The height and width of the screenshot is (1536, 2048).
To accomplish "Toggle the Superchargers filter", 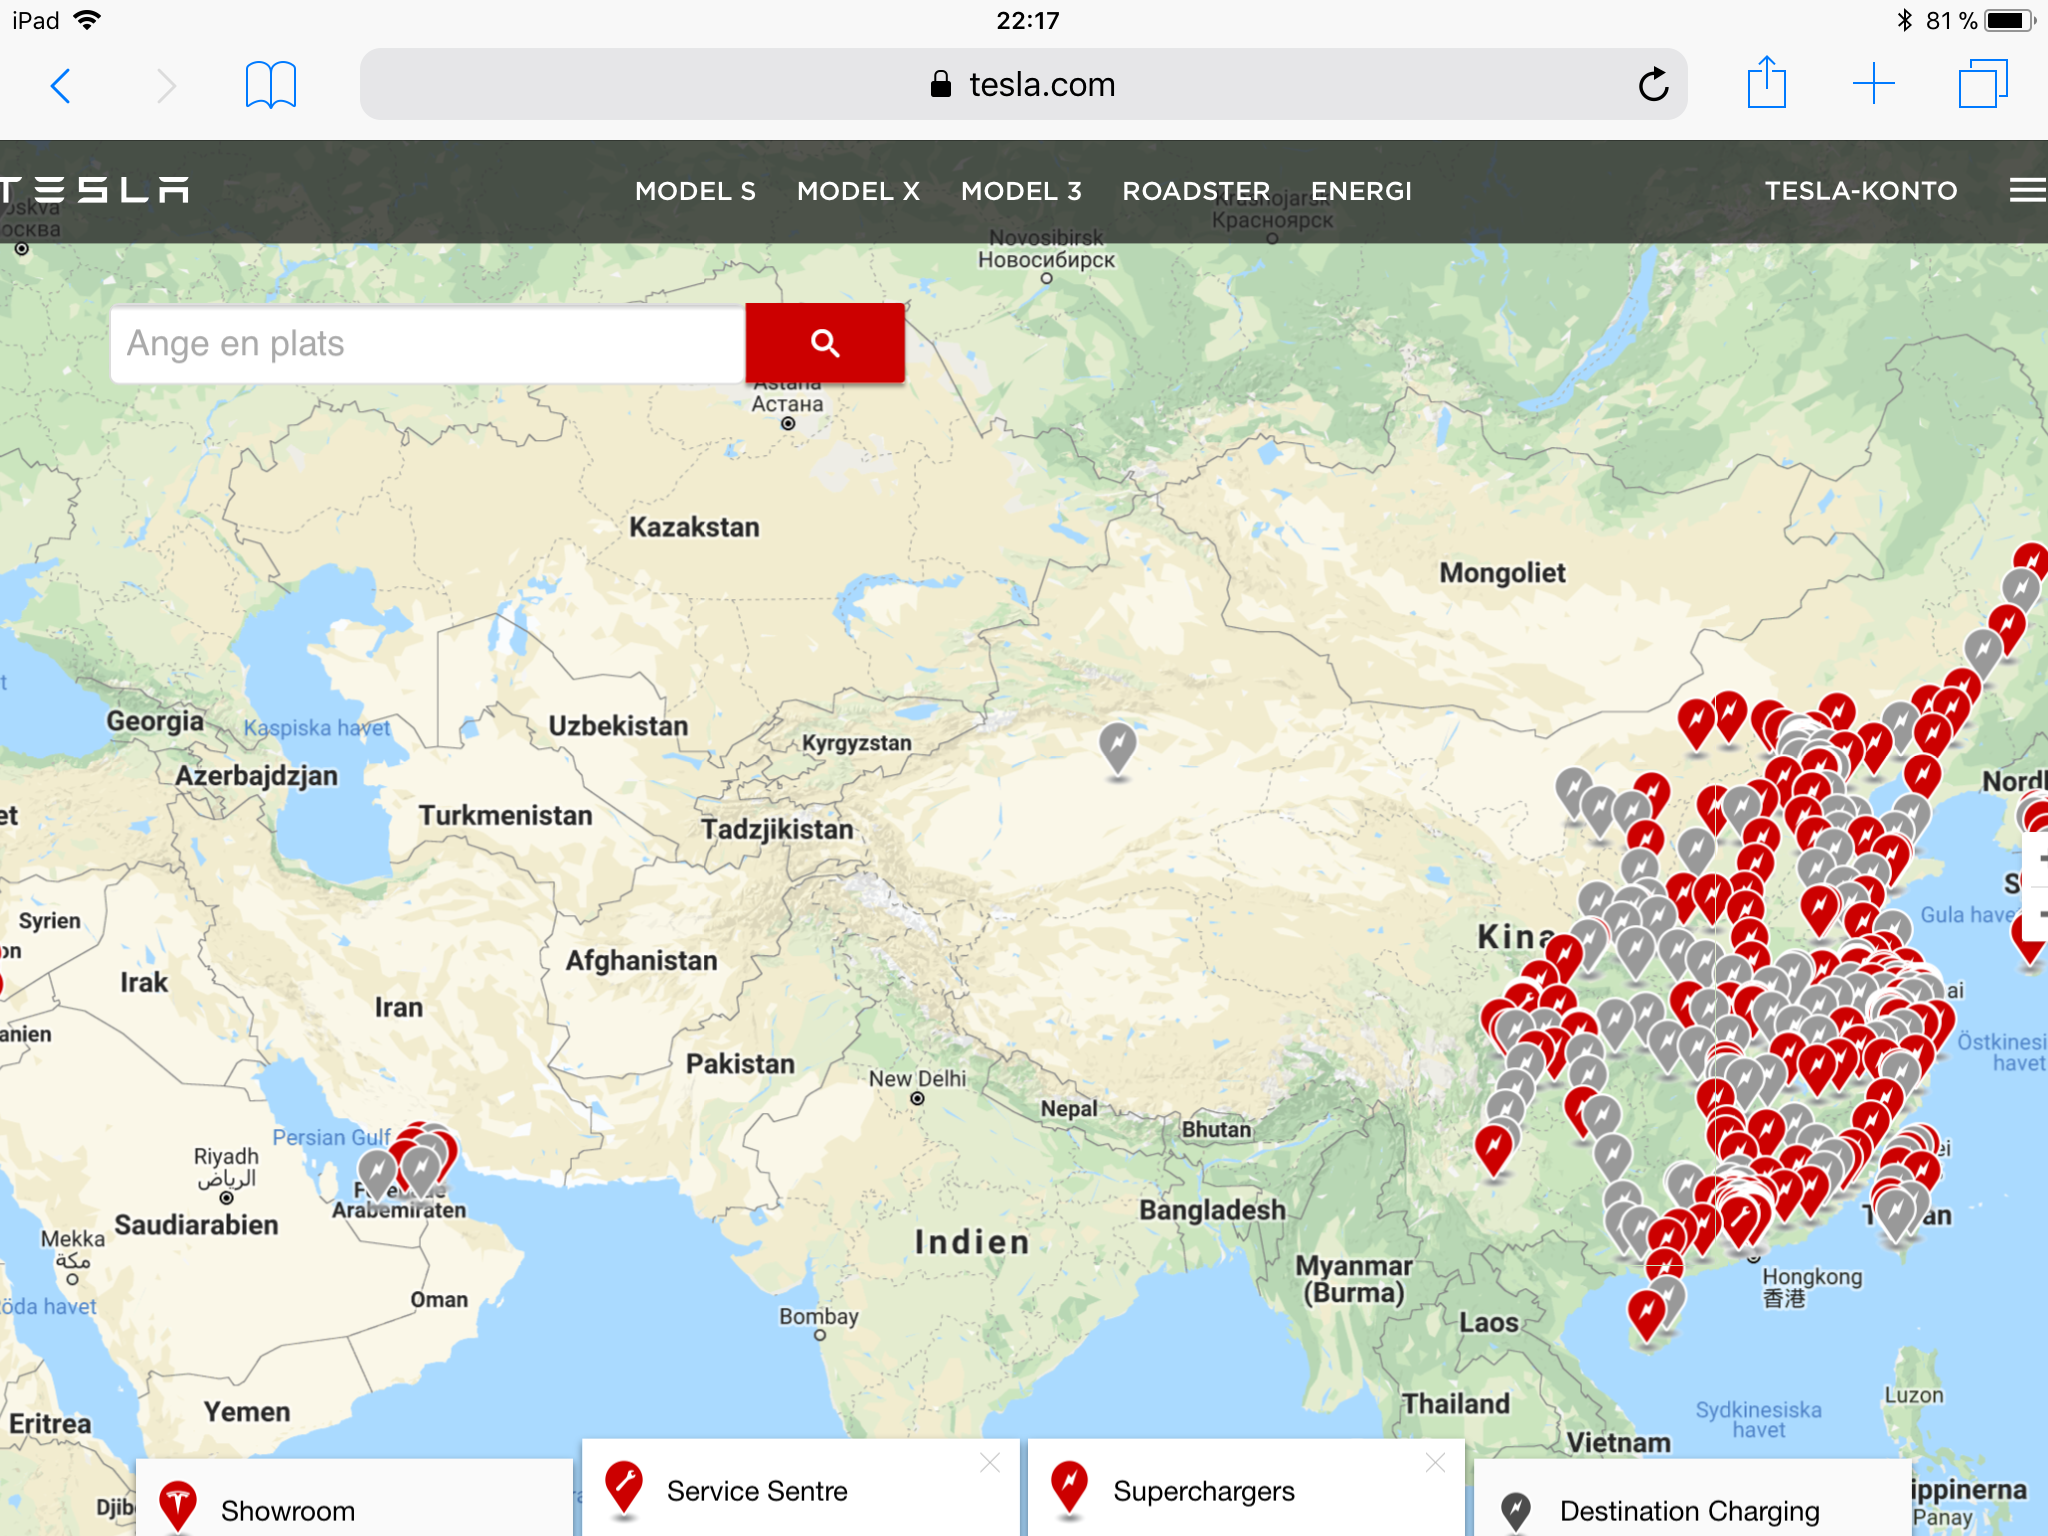I will click(1247, 1488).
